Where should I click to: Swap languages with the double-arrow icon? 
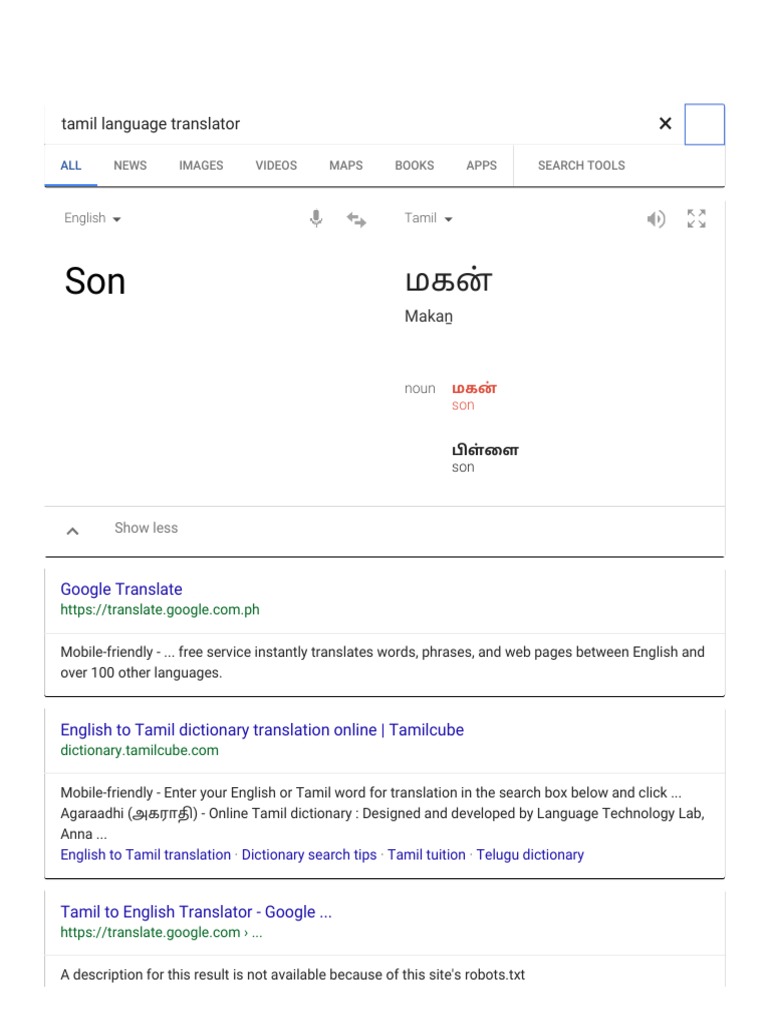click(356, 219)
